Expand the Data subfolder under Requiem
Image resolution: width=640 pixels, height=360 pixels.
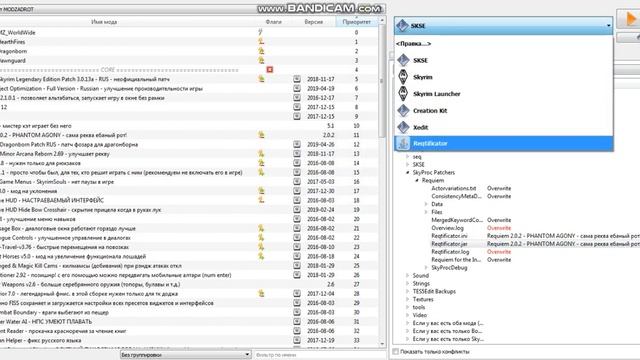click(x=426, y=204)
